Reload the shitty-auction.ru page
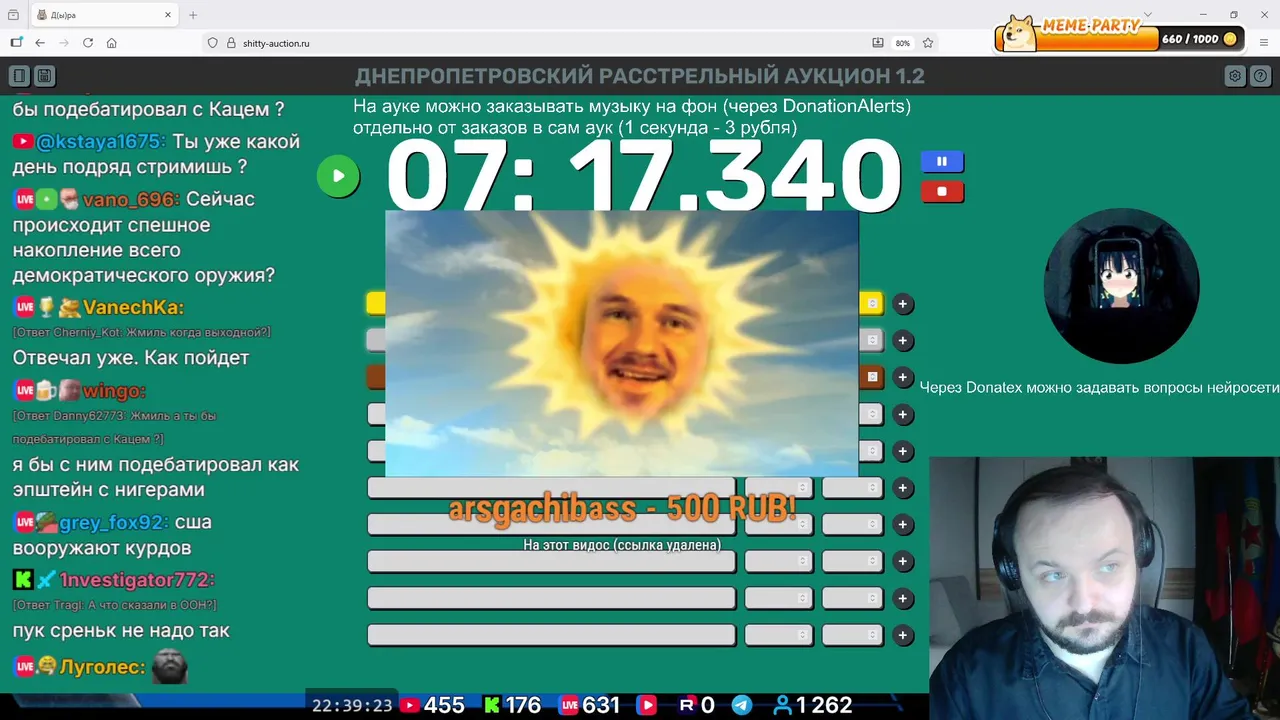The height and width of the screenshot is (720, 1280). click(x=88, y=43)
